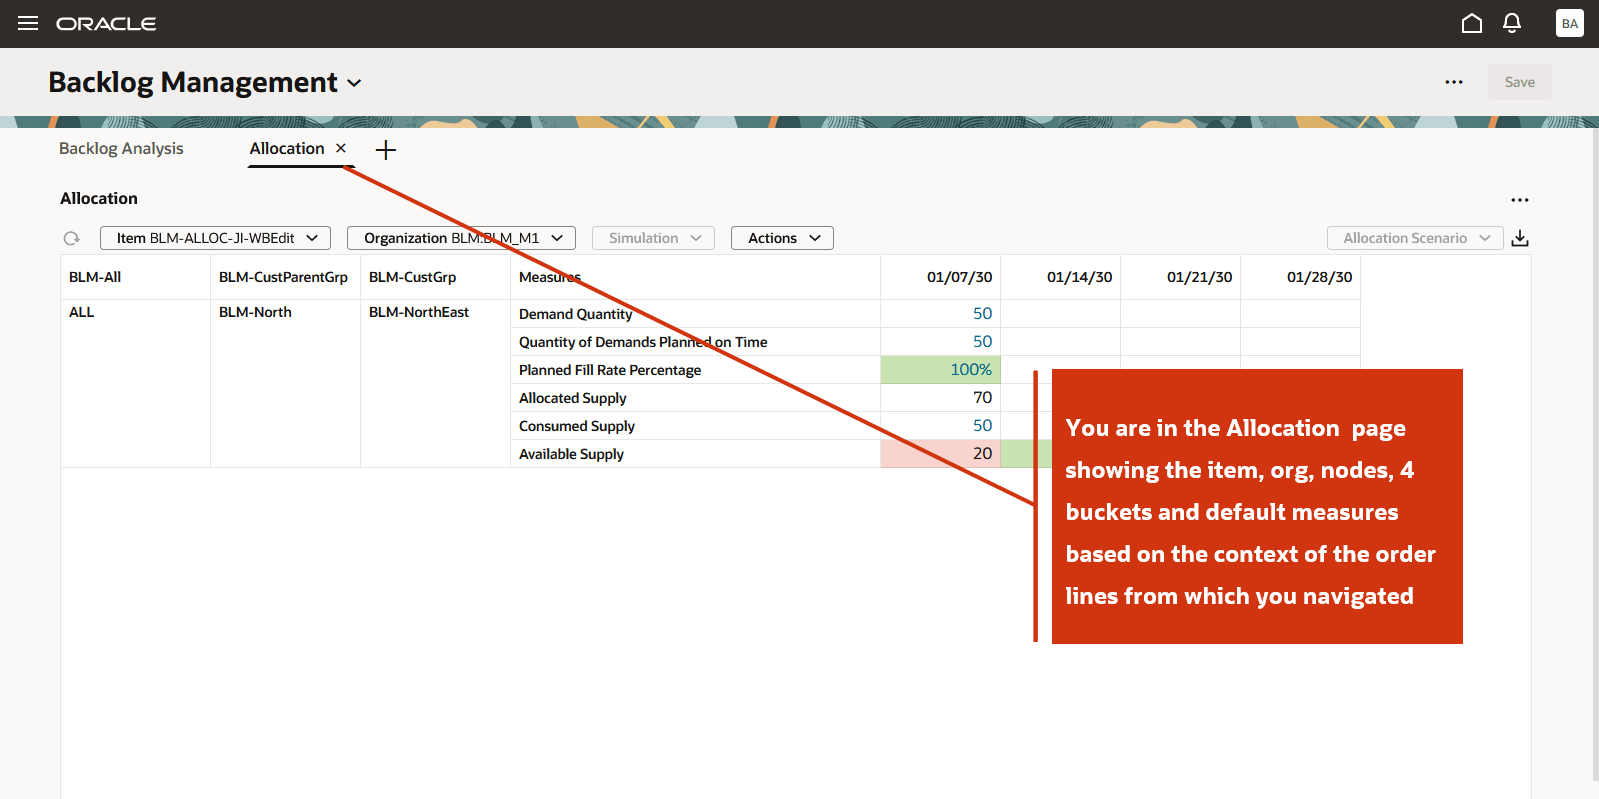Click the Available Supply measure label
Viewport: 1599px width, 799px height.
click(x=571, y=454)
